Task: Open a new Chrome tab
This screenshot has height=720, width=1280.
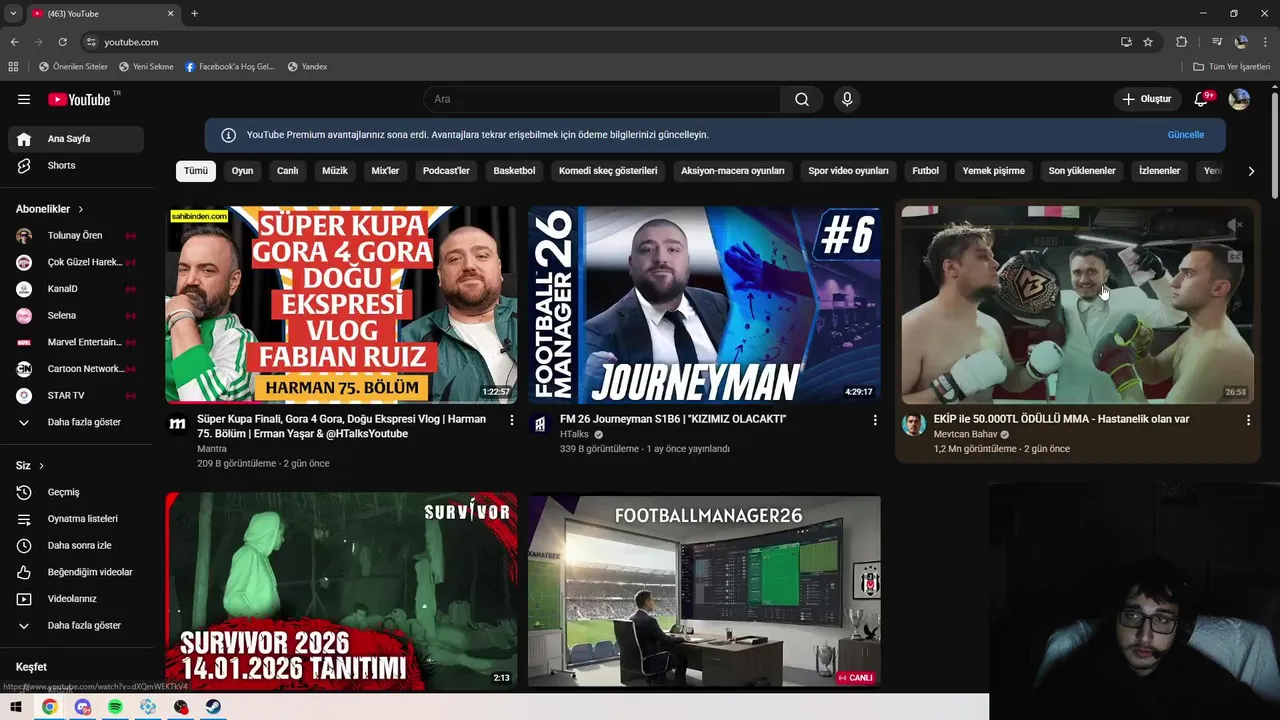Action: [x=194, y=13]
